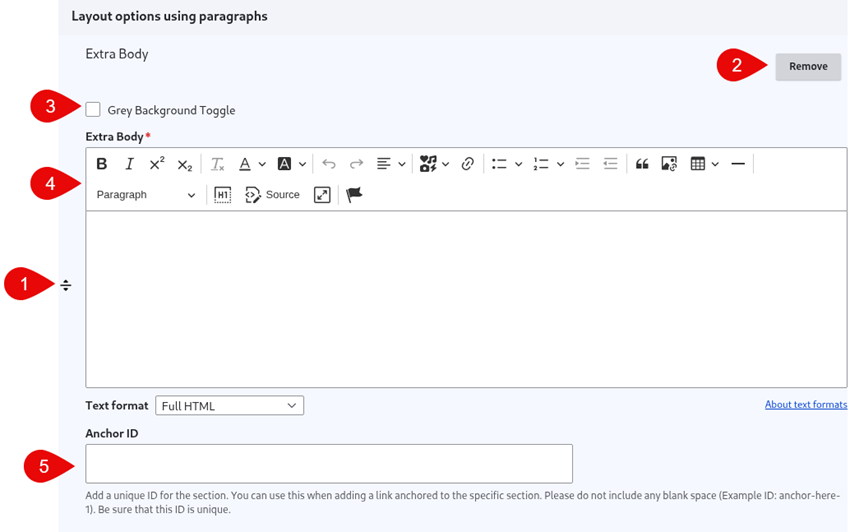Insert a link with the link icon
850x532 pixels.
[468, 164]
